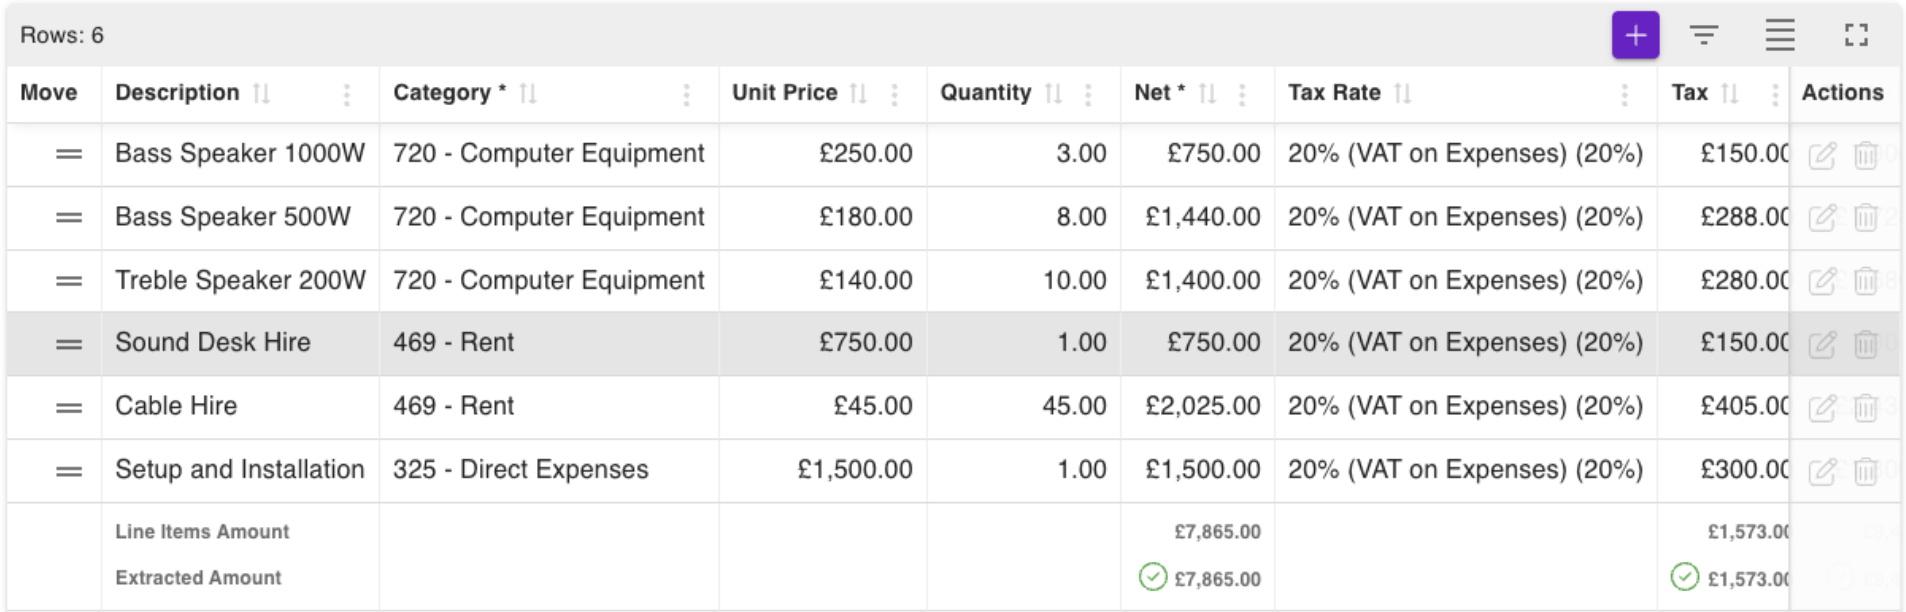
Task: Click the £1,500.00 unit price cell
Action: (x=854, y=470)
